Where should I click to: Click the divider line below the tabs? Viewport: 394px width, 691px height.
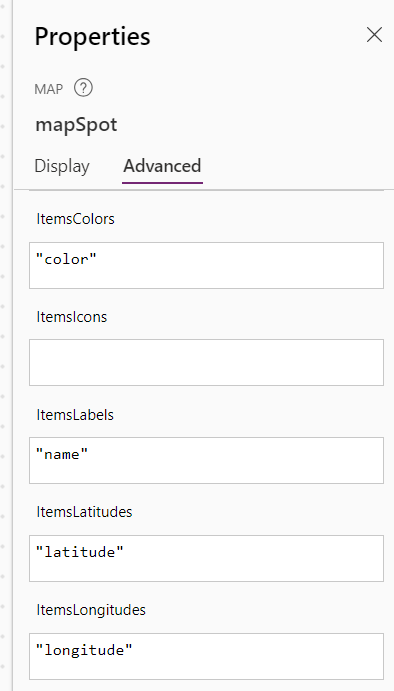click(204, 190)
